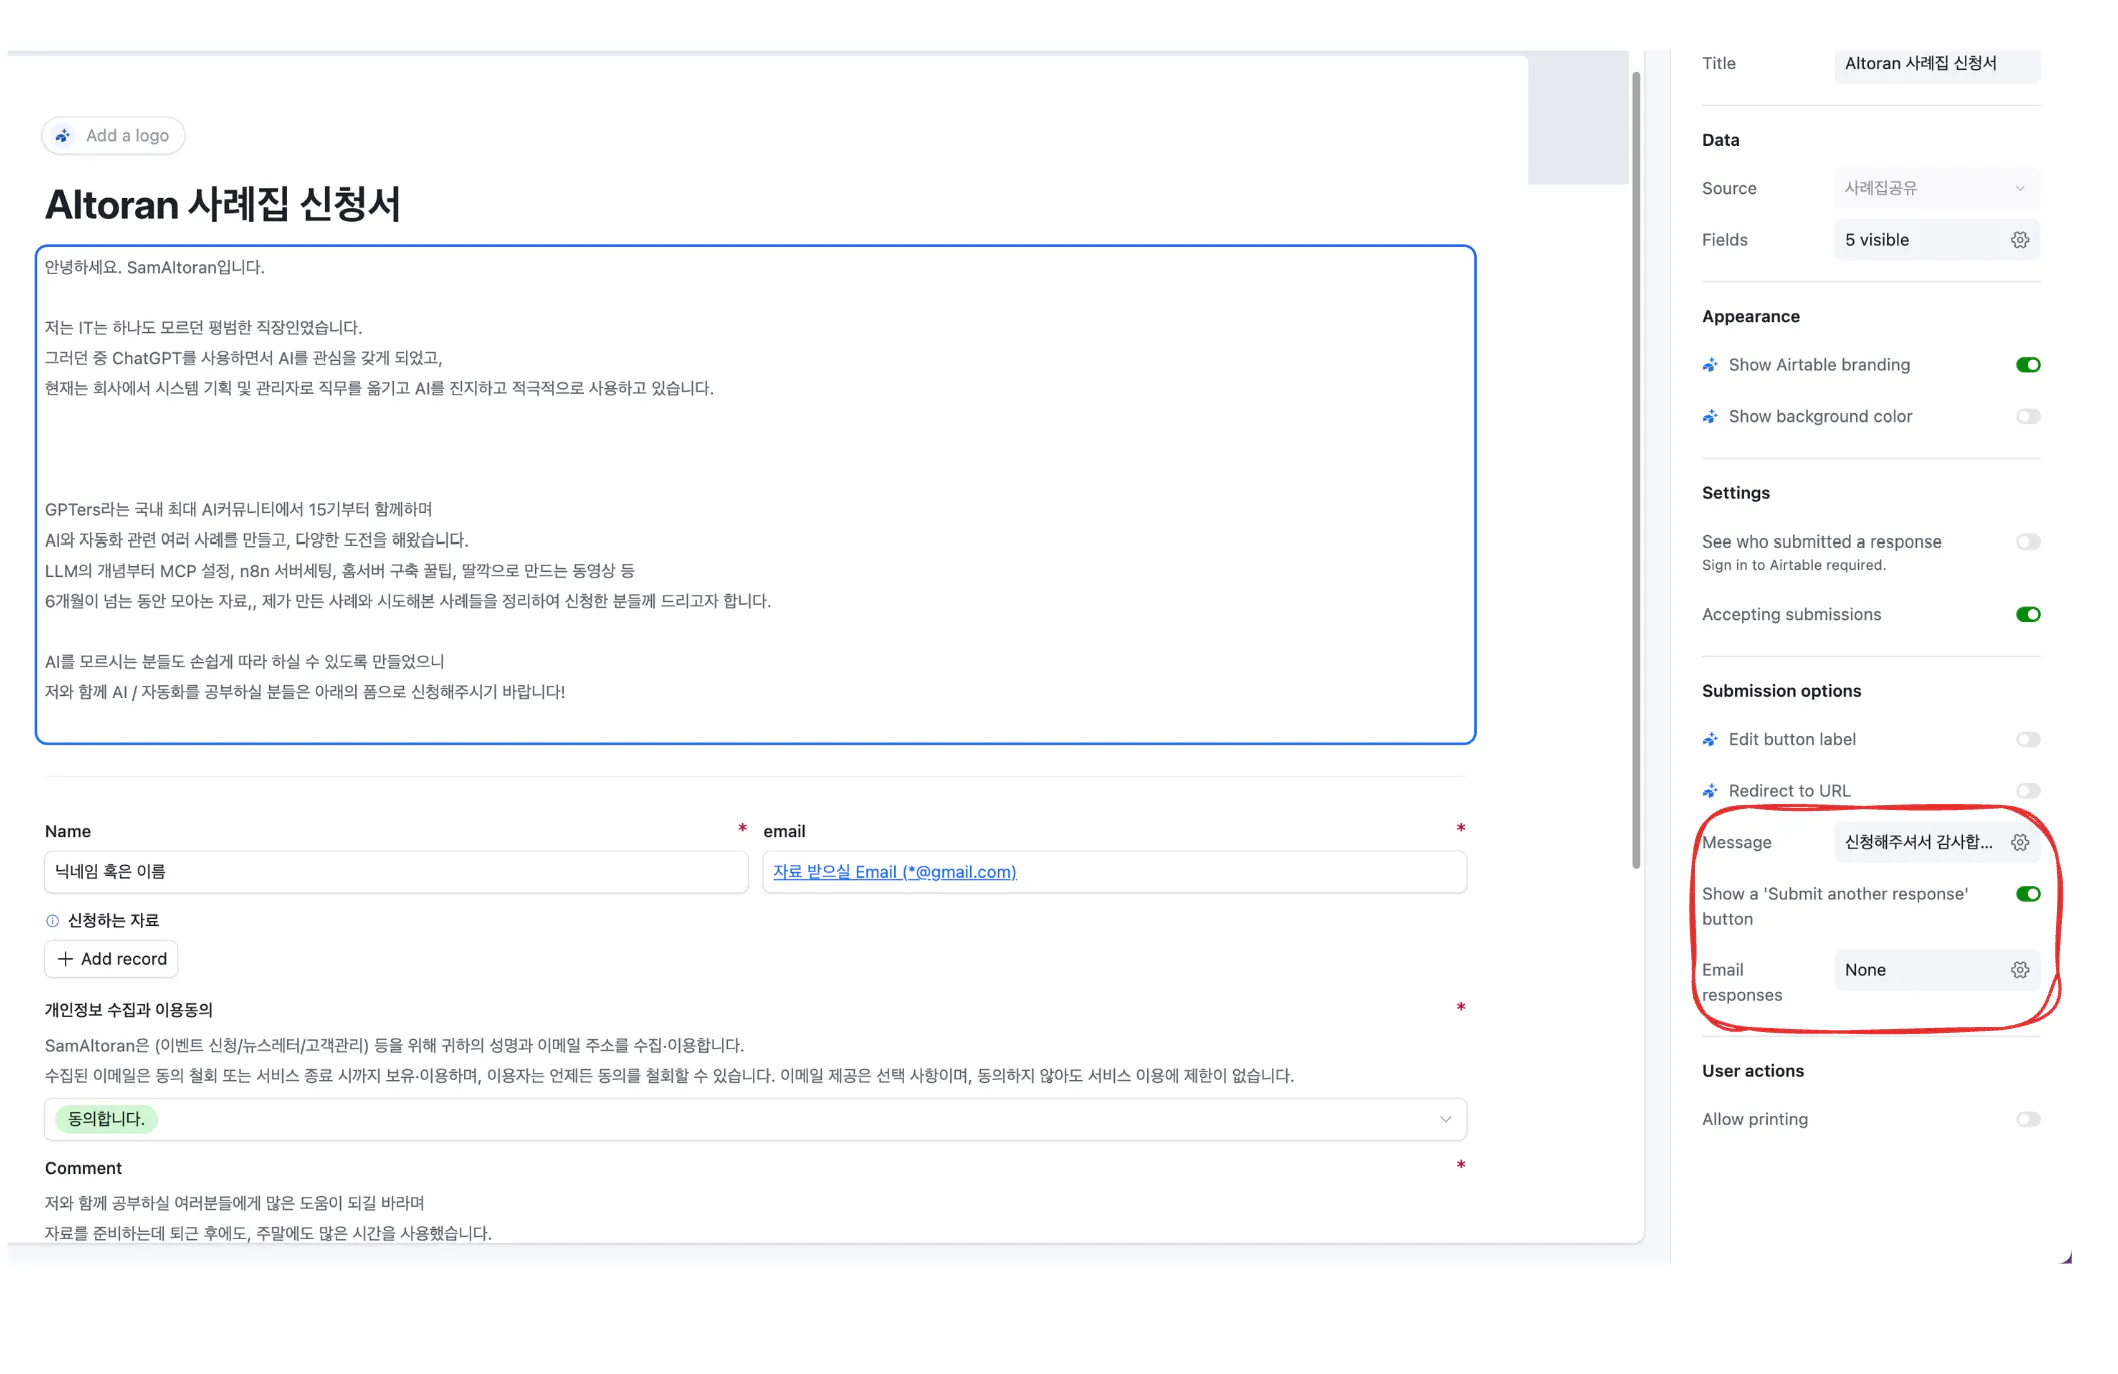Enable the Allow printing toggle
The image size is (2118, 1374).
(x=2028, y=1119)
